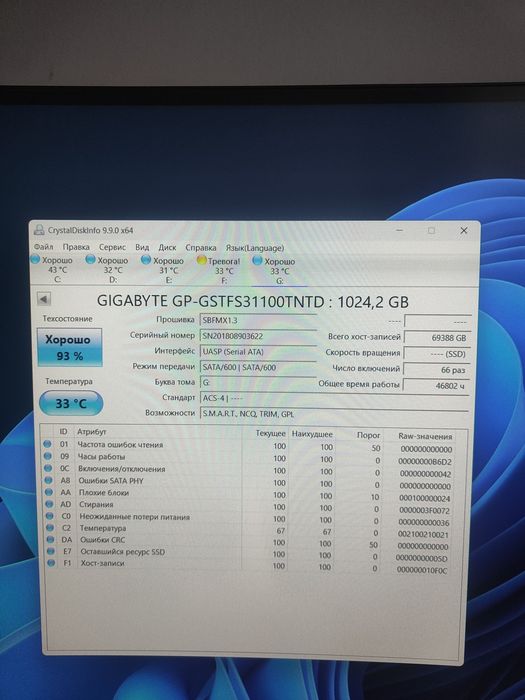Select the Ошибки SATA PHY row

coord(248,483)
